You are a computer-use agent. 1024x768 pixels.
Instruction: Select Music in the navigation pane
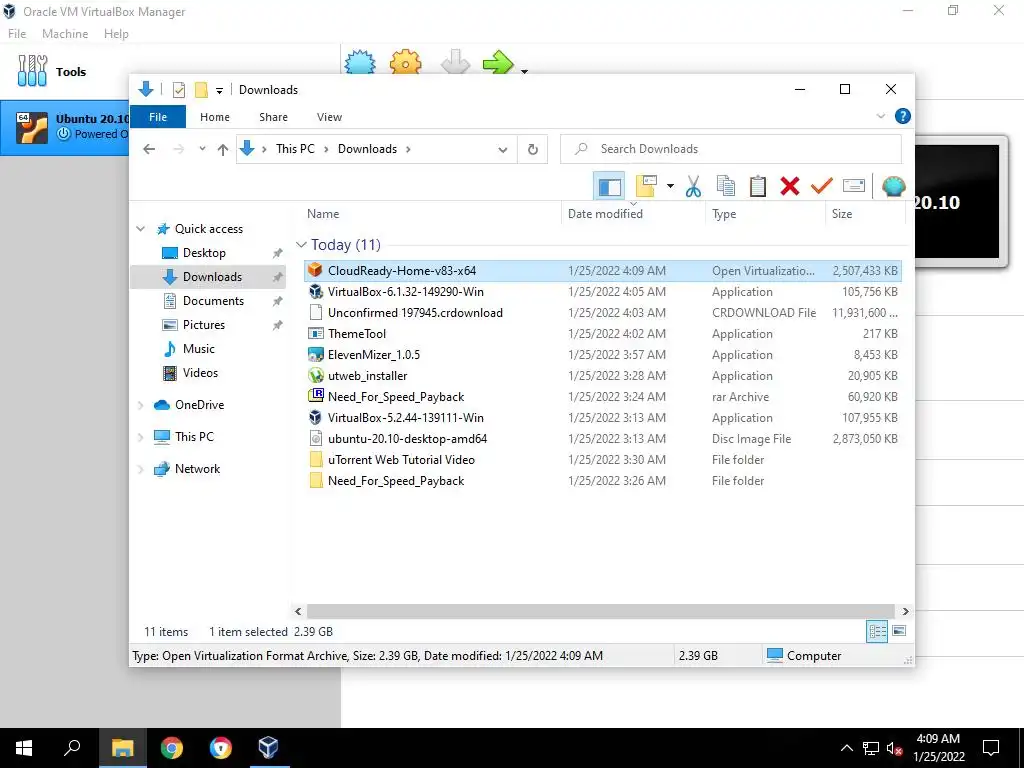[x=199, y=349]
